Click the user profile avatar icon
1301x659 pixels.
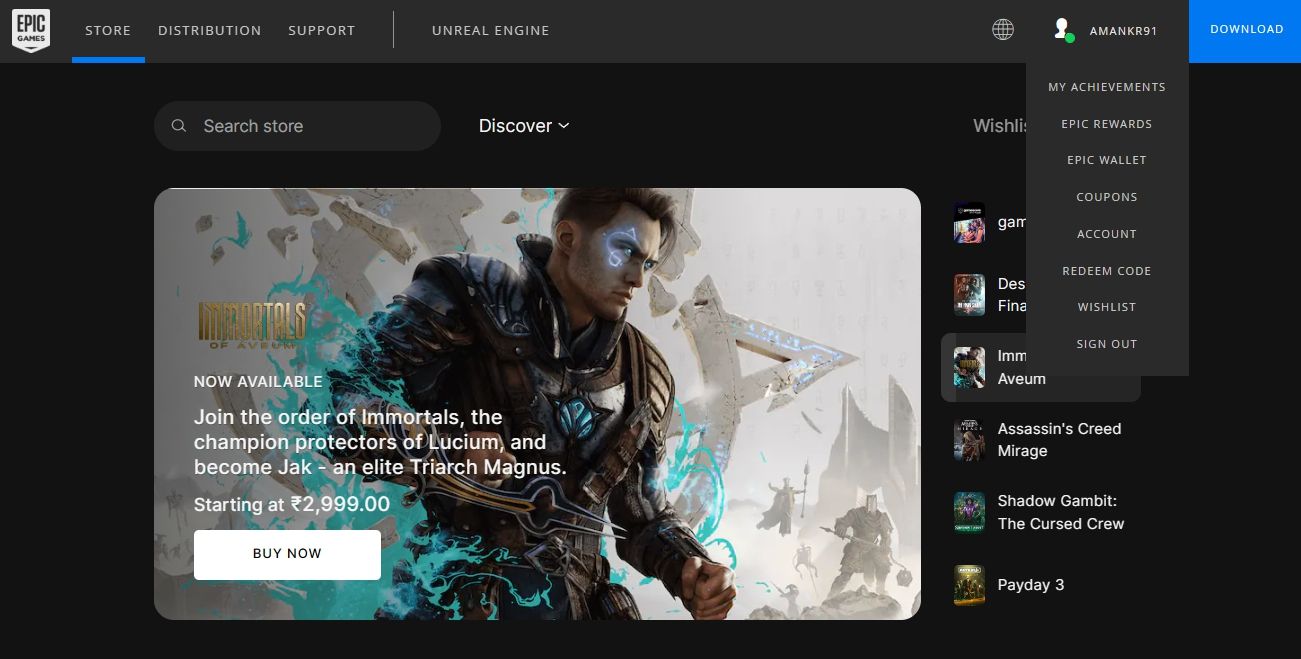click(x=1062, y=30)
